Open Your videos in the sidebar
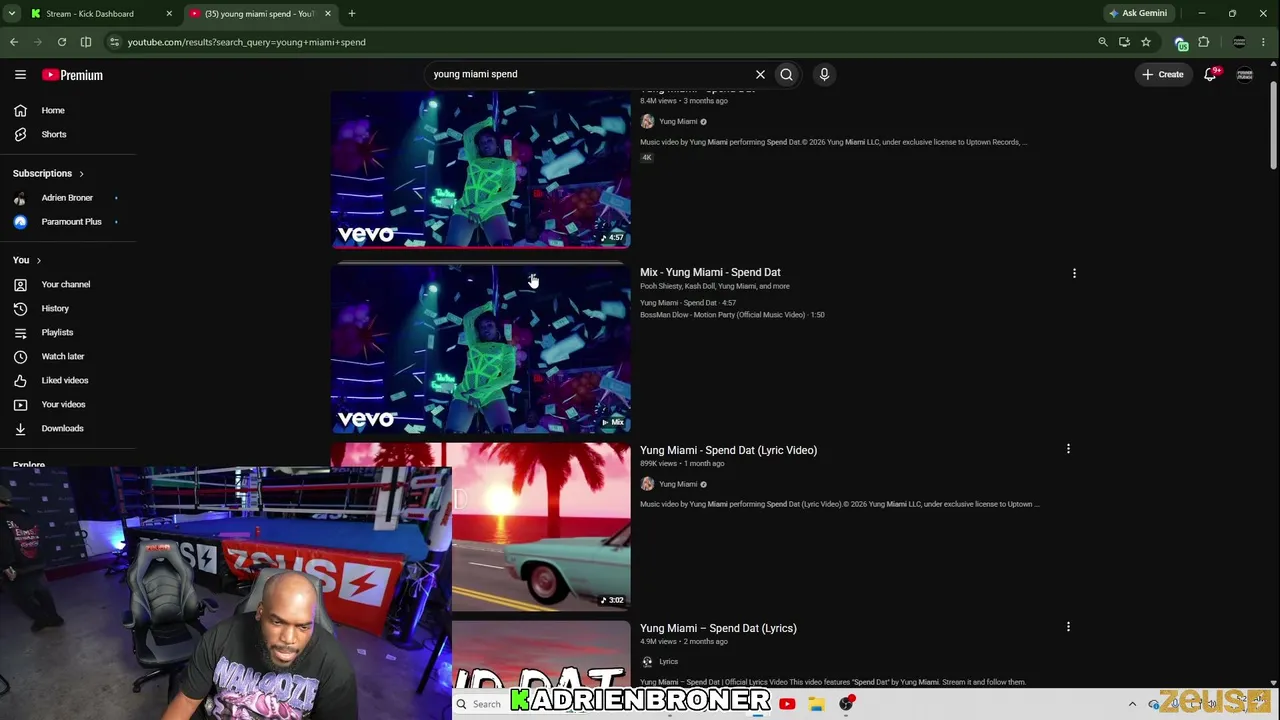The height and width of the screenshot is (720, 1280). tap(63, 404)
